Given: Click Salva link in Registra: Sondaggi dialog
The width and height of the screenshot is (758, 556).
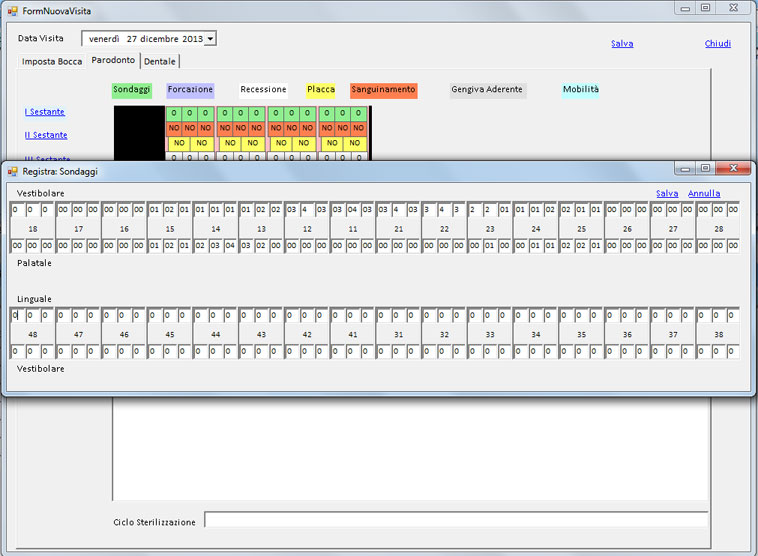Looking at the screenshot, I should click(667, 193).
